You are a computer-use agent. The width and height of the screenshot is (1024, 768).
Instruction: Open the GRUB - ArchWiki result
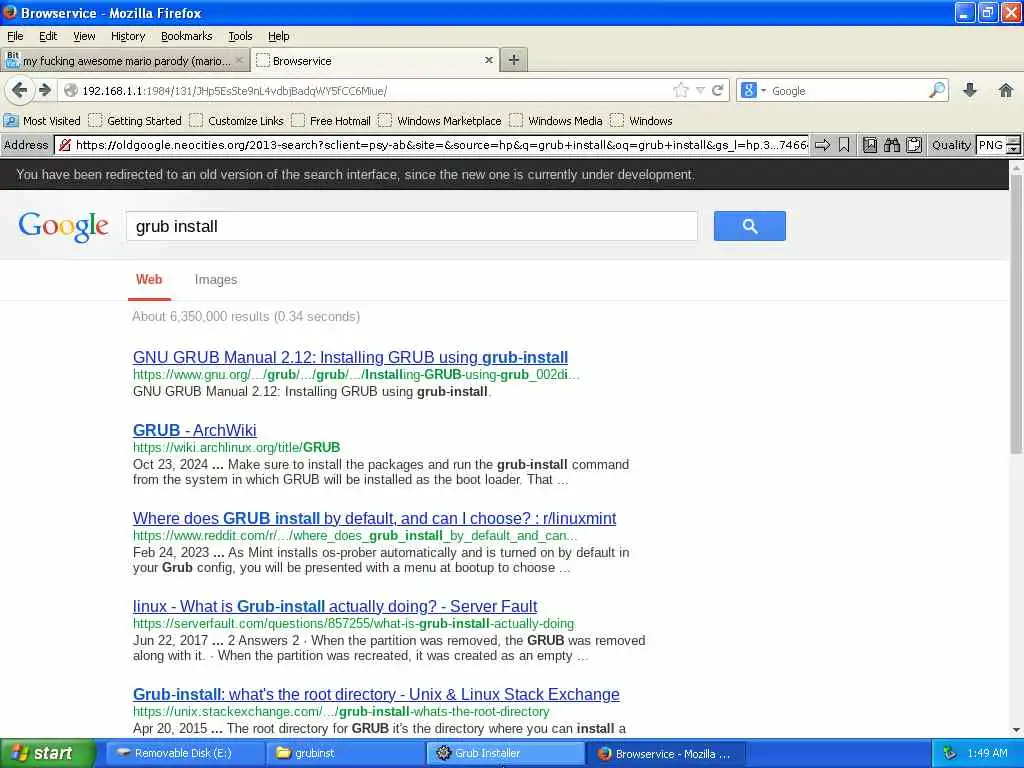pos(195,430)
